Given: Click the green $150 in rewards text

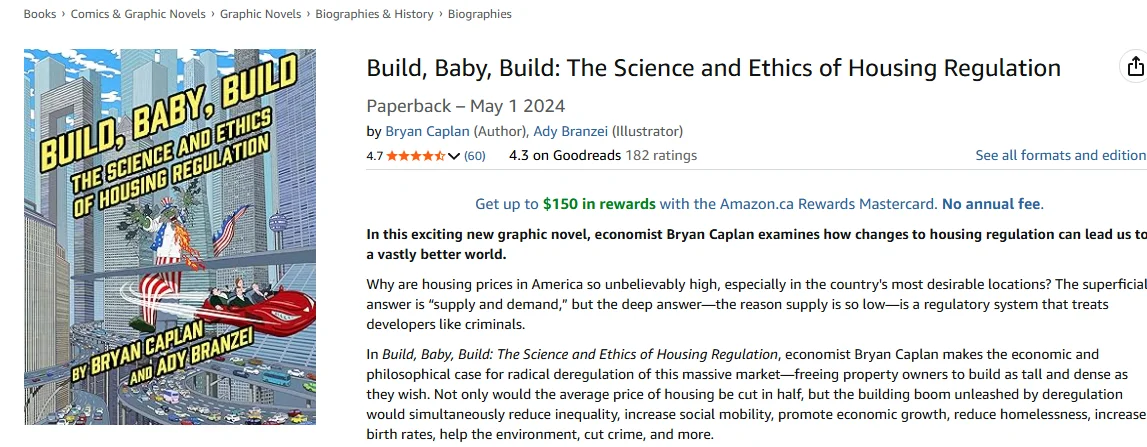Looking at the screenshot, I should pos(599,204).
